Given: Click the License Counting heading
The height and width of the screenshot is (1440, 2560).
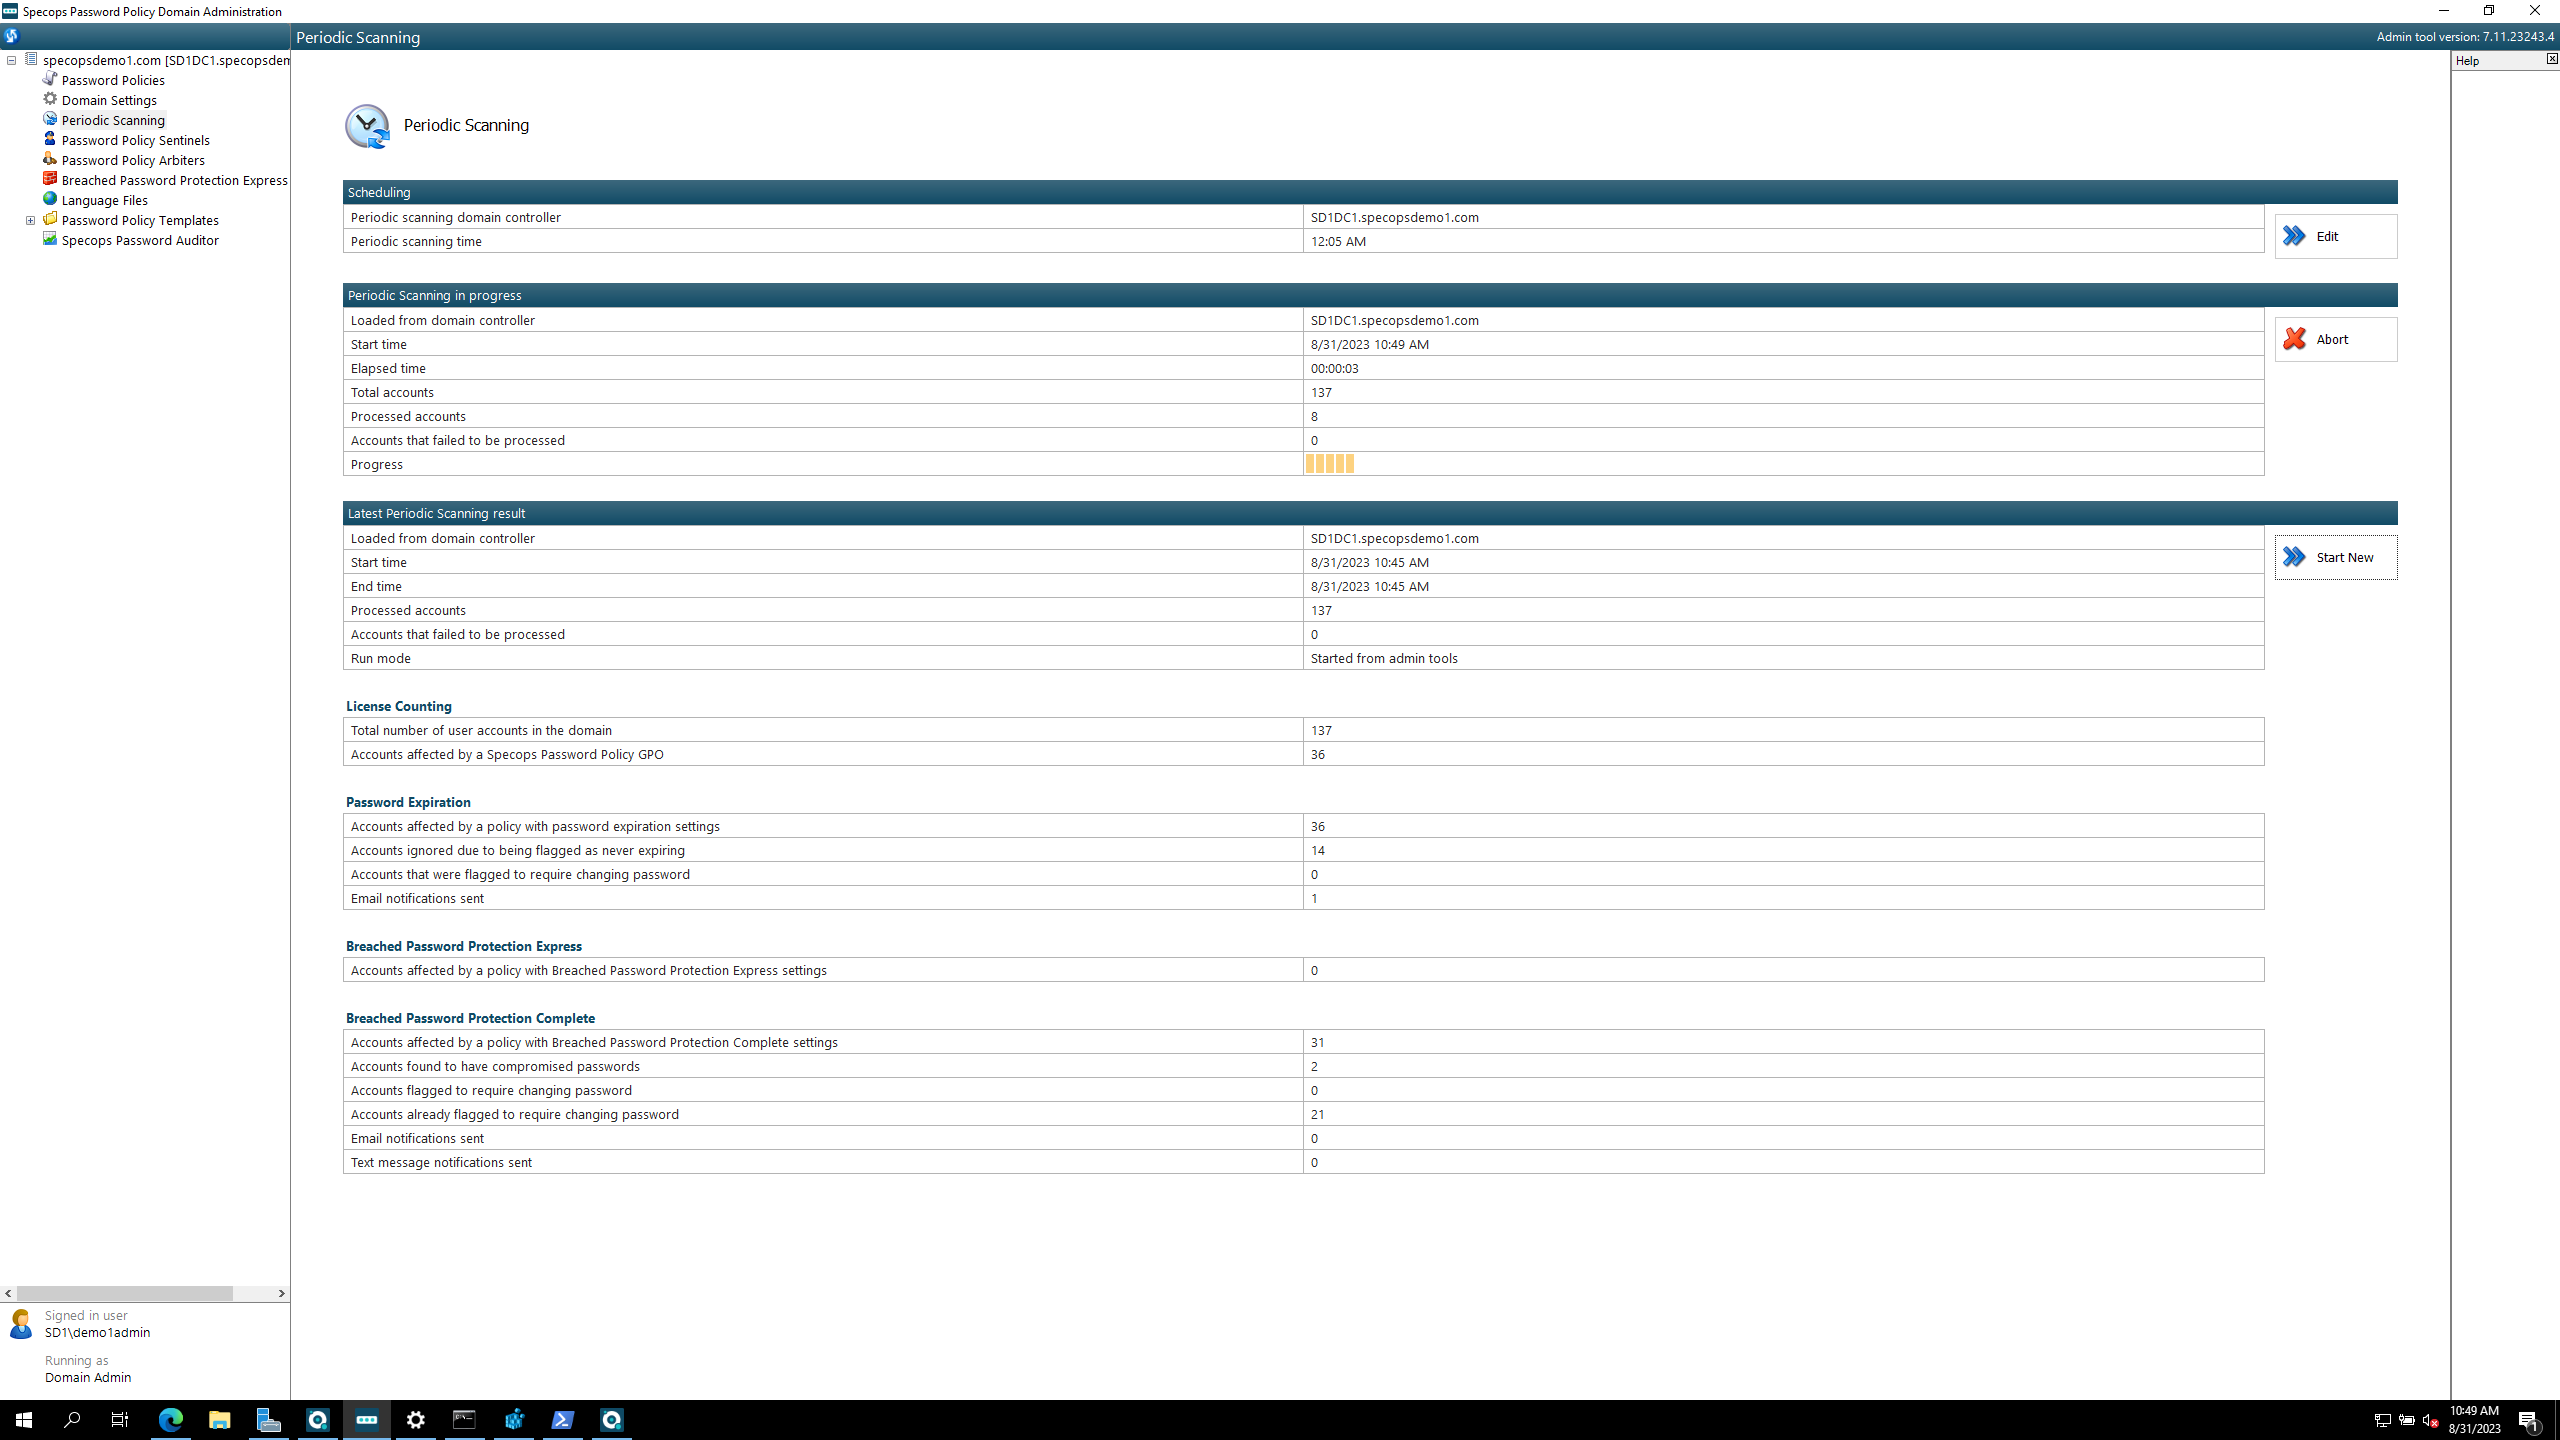Looking at the screenshot, I should coord(398,706).
